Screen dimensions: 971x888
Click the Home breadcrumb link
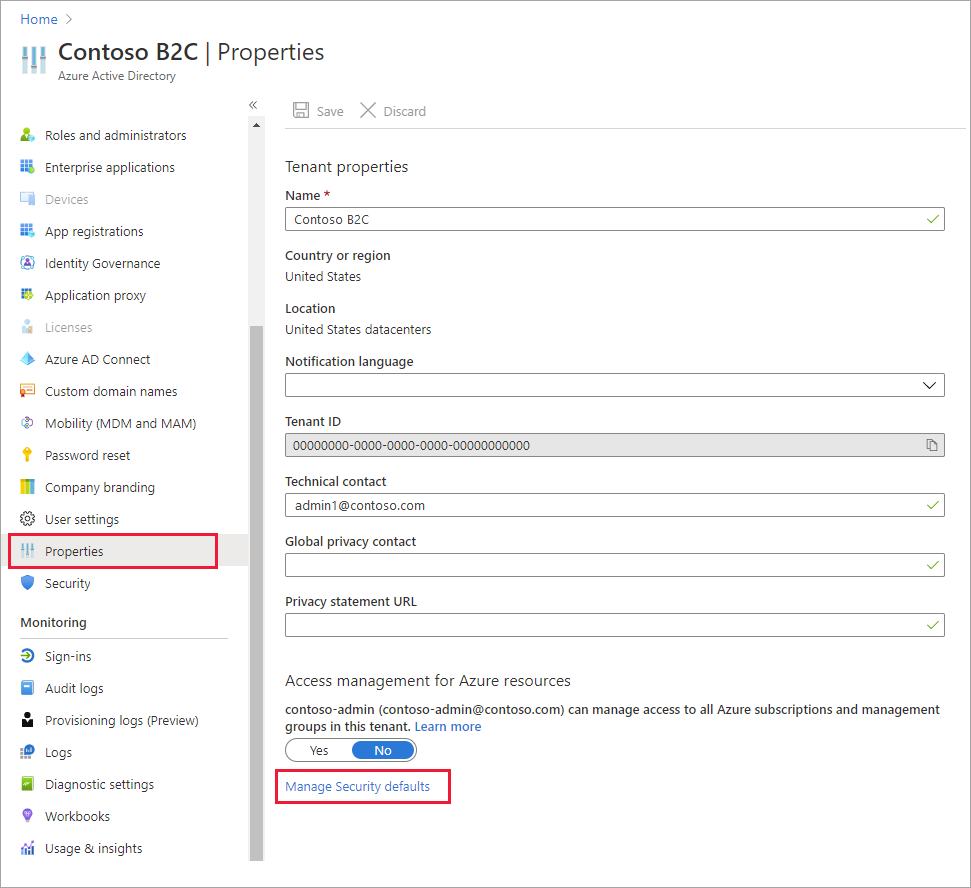[x=39, y=19]
